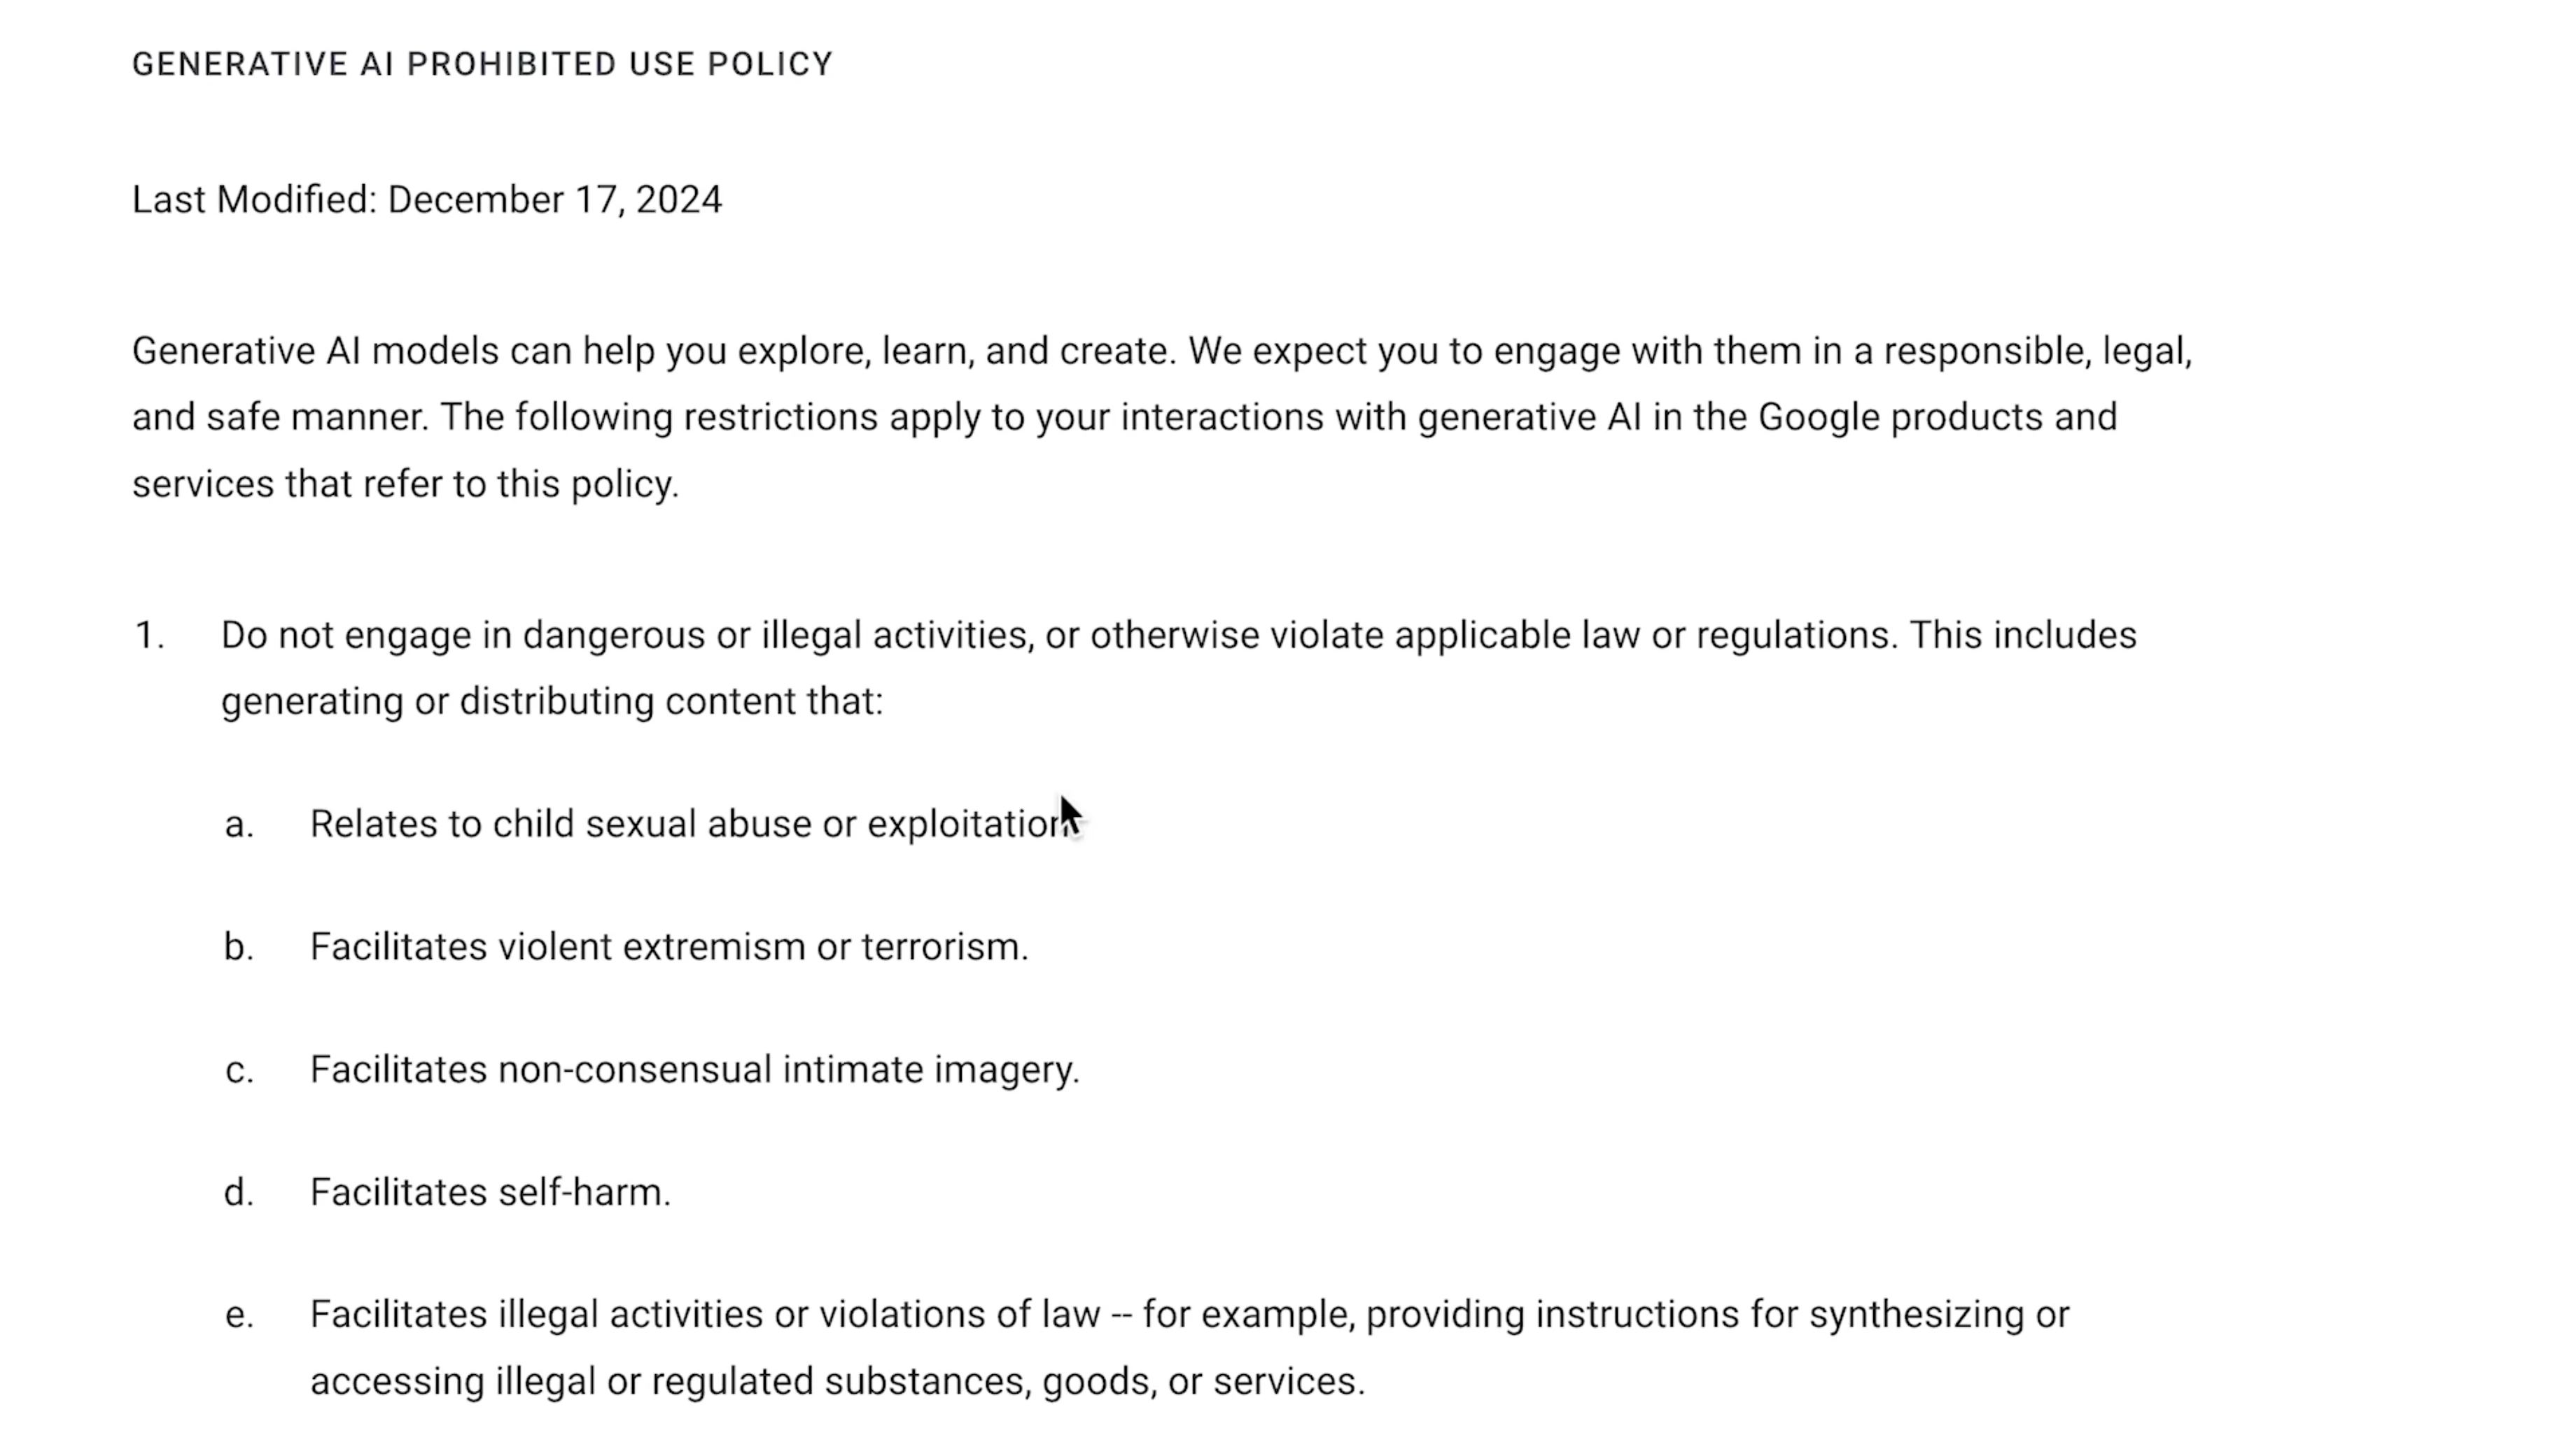This screenshot has width=2576, height=1449.
Task: Click the sub-item marker "b."
Action: point(239,947)
